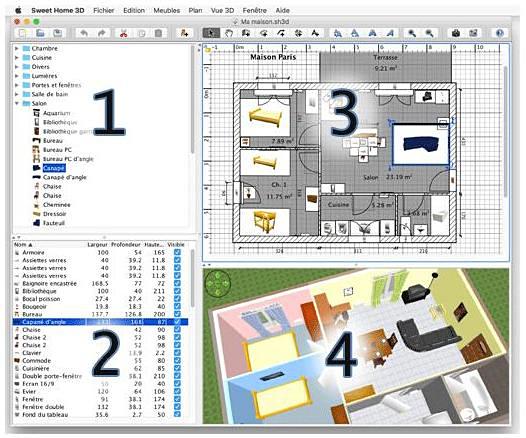Select the Pan hand tool
The width and height of the screenshot is (526, 438).
pyautogui.click(x=229, y=33)
